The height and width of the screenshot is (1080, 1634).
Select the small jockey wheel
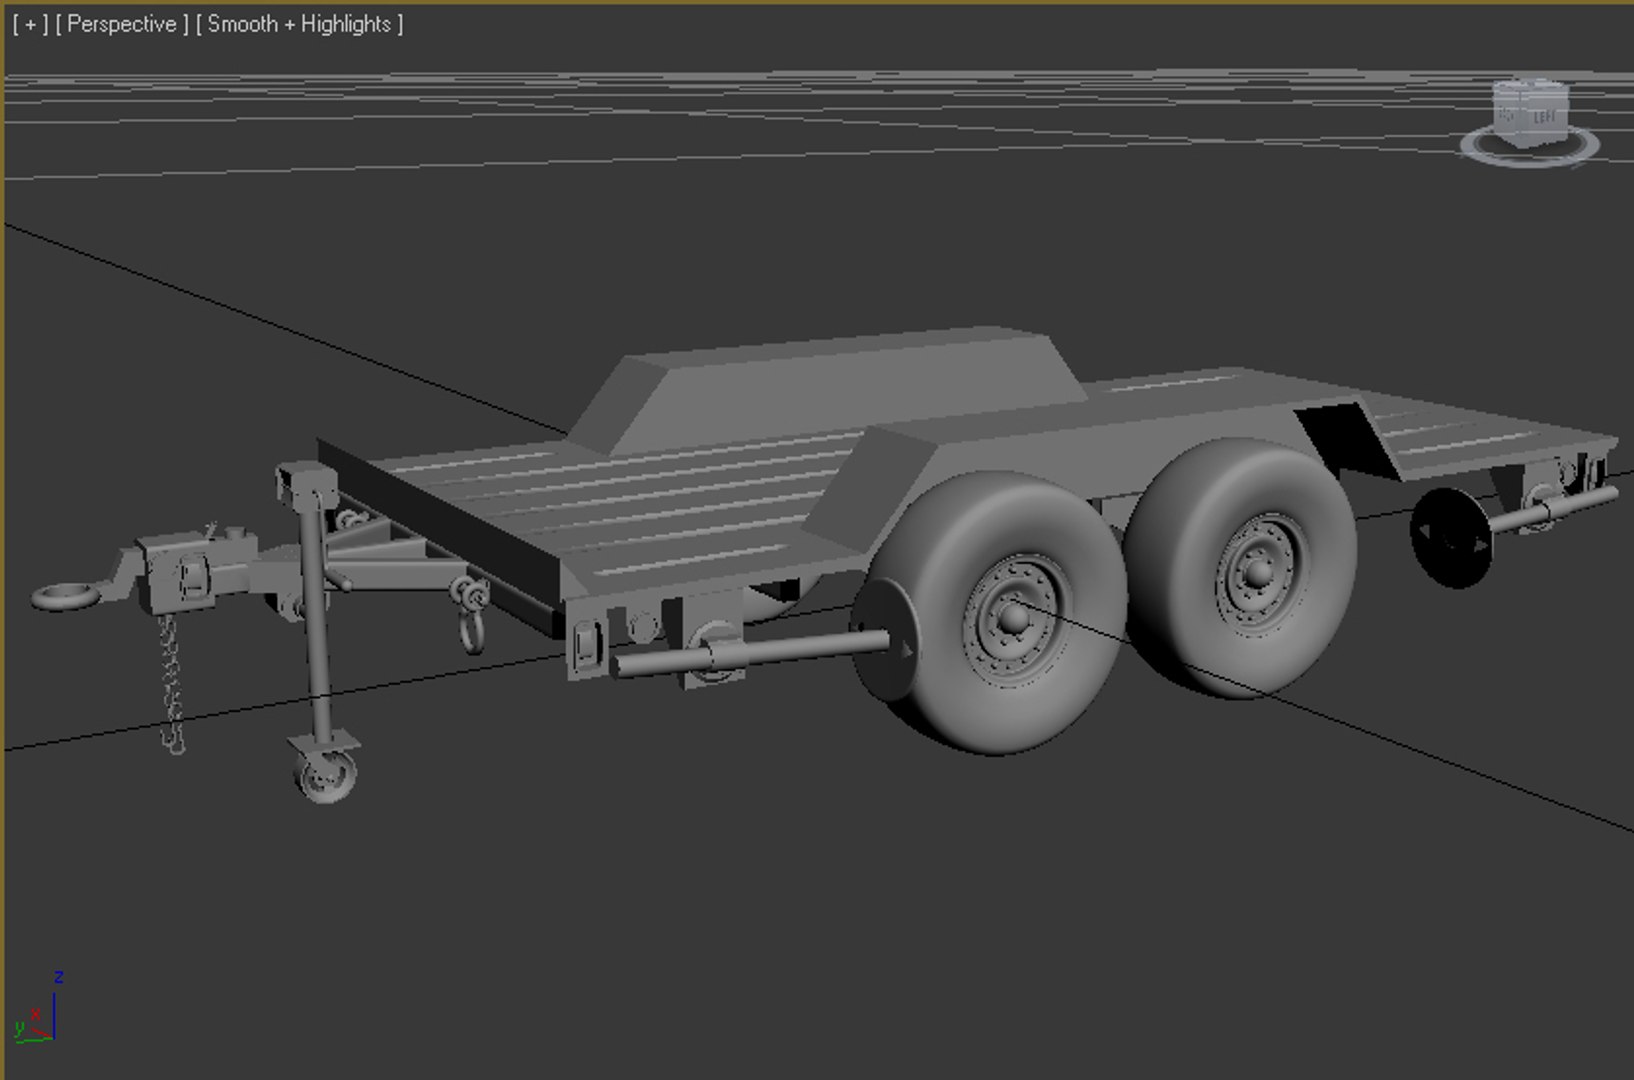pyautogui.click(x=325, y=777)
